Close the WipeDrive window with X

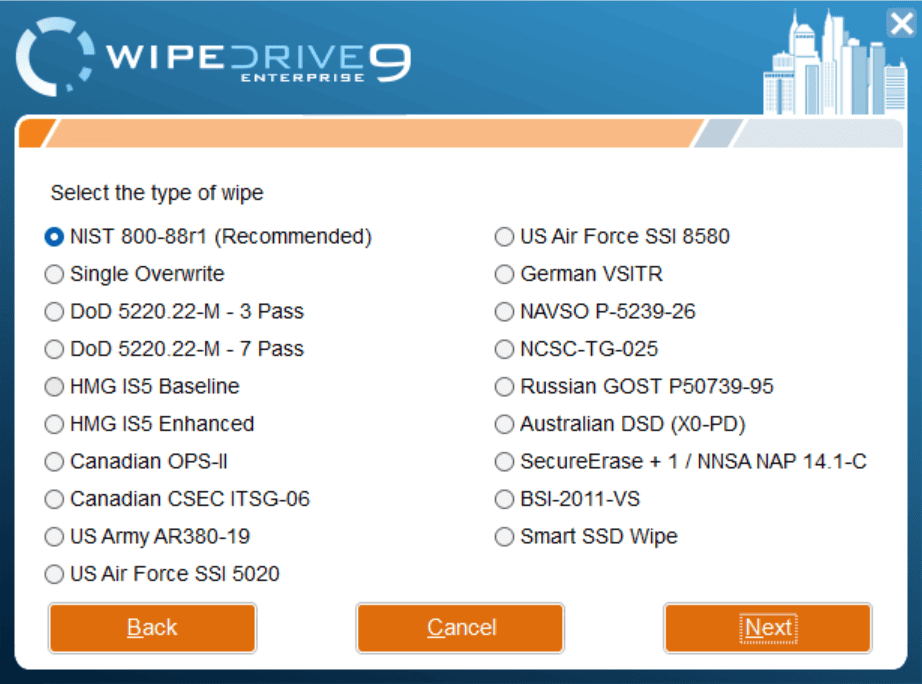click(901, 24)
